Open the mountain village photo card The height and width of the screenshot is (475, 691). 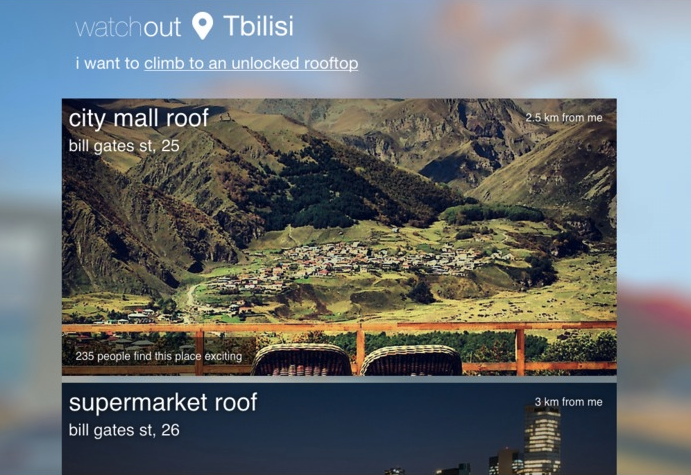click(x=339, y=237)
